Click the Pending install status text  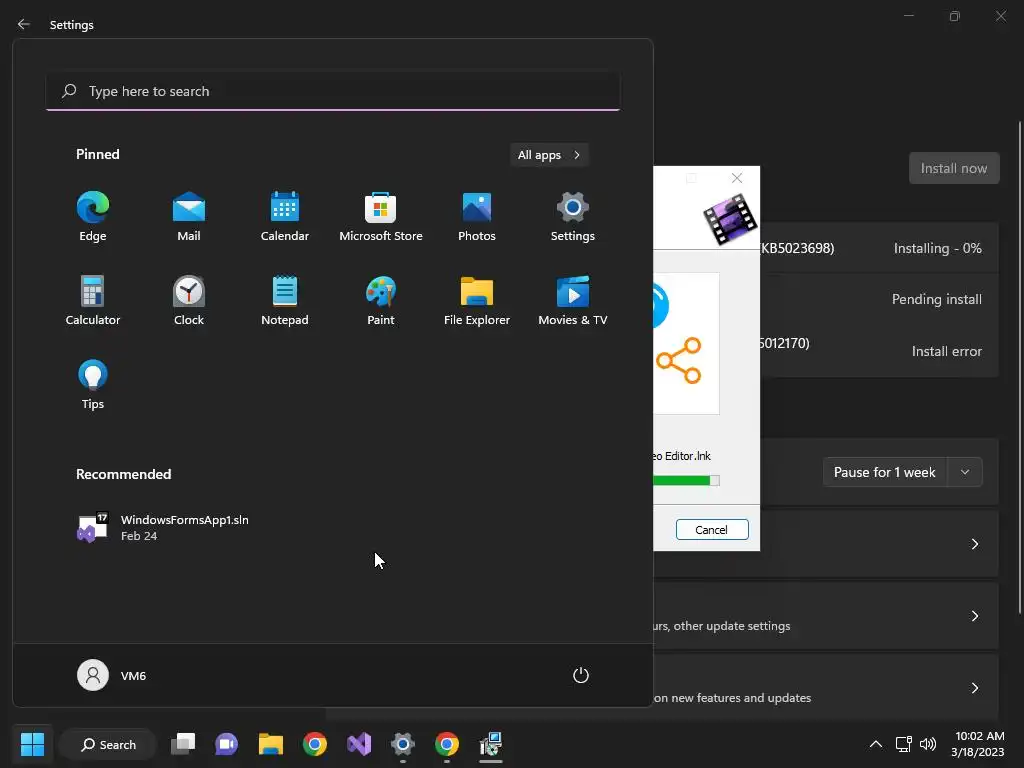(936, 299)
